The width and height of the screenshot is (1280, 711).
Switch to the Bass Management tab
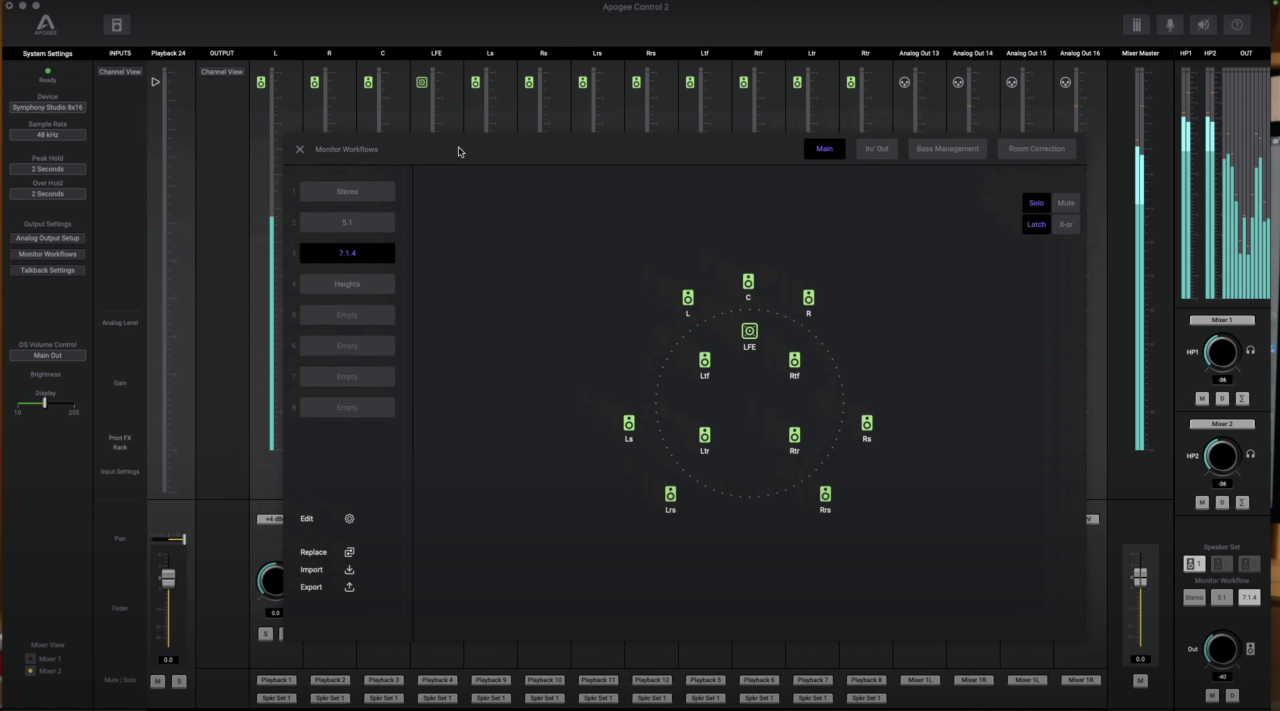pos(947,149)
